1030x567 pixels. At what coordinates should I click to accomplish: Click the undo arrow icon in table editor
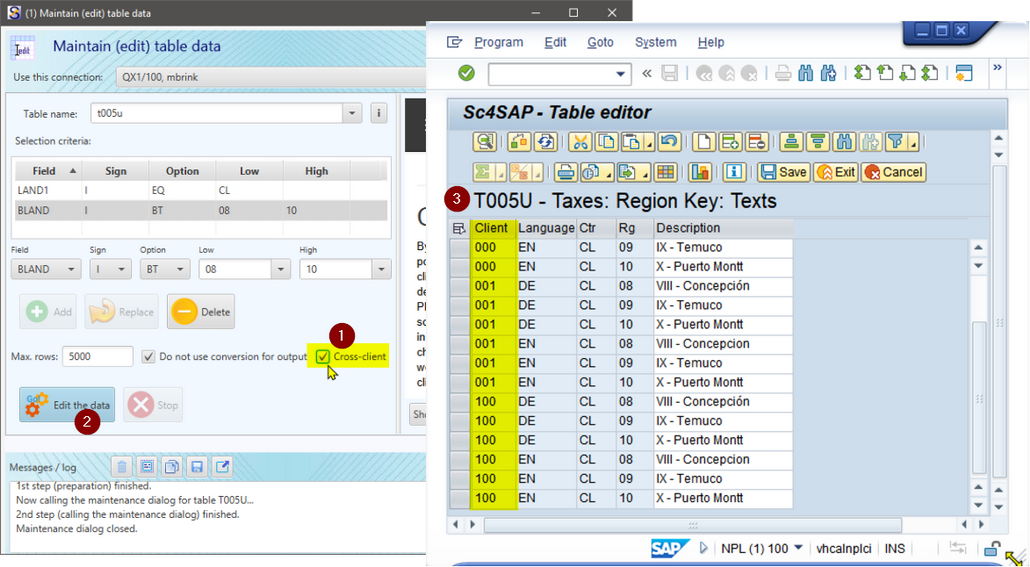click(x=669, y=142)
